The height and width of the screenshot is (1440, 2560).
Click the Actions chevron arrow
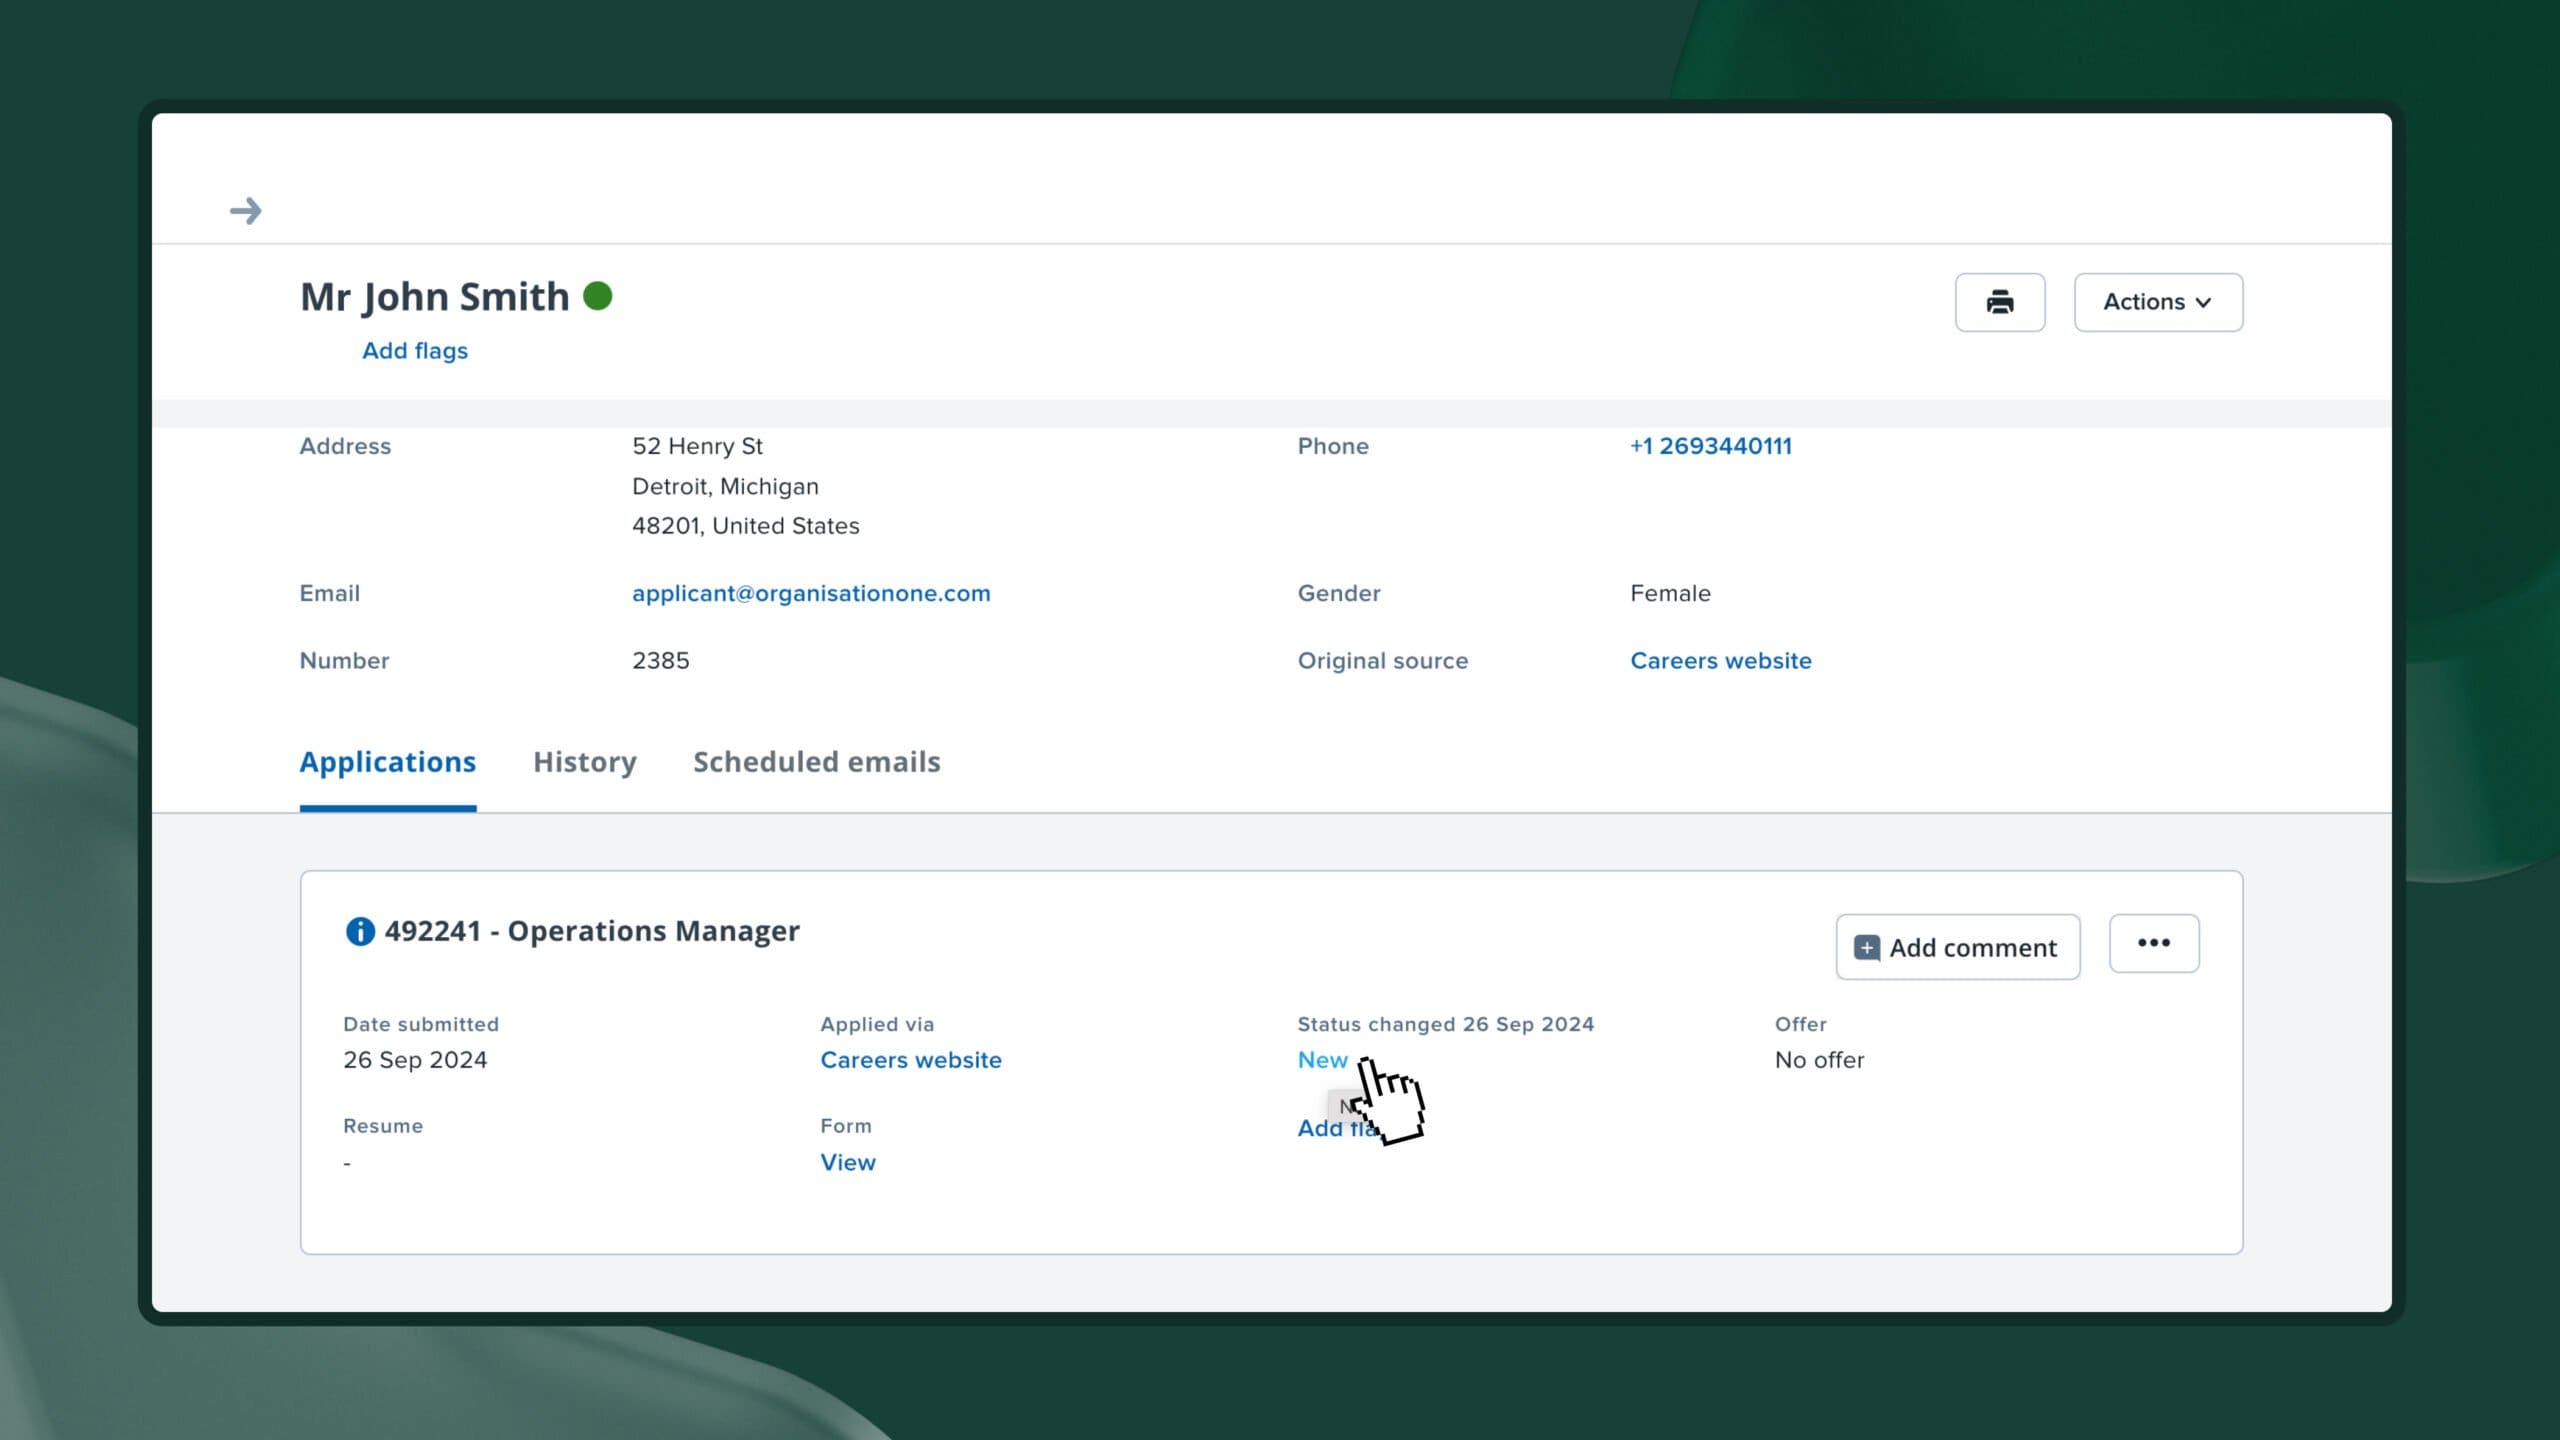[2204, 303]
